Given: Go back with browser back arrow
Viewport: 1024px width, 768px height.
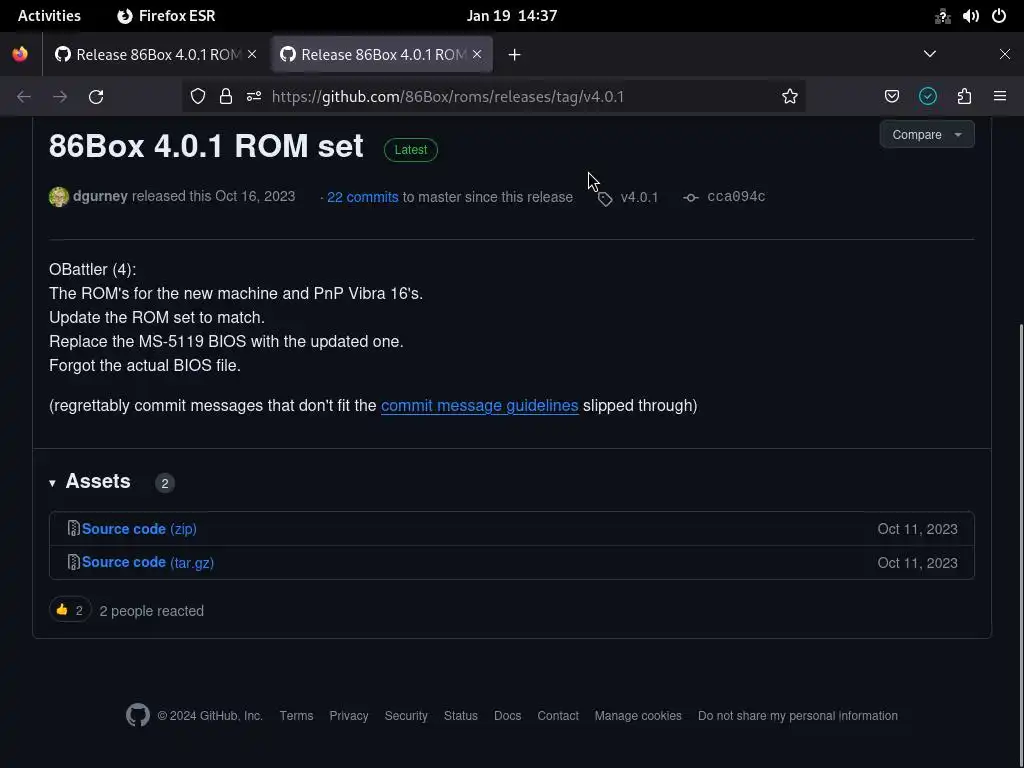Looking at the screenshot, I should tap(24, 97).
